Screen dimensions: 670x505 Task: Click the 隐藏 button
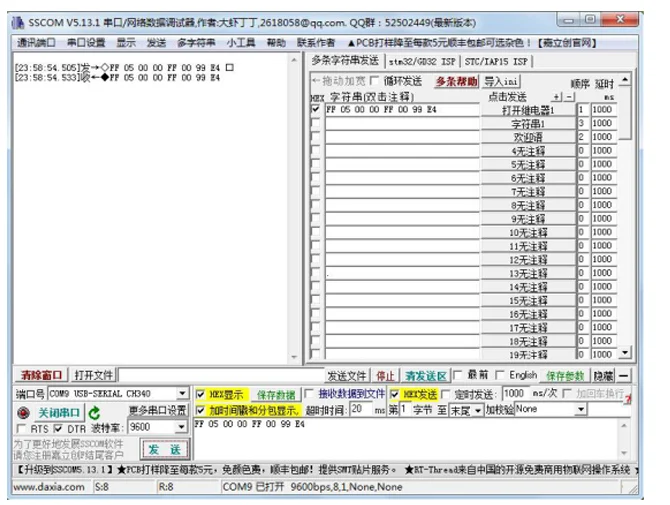(603, 376)
